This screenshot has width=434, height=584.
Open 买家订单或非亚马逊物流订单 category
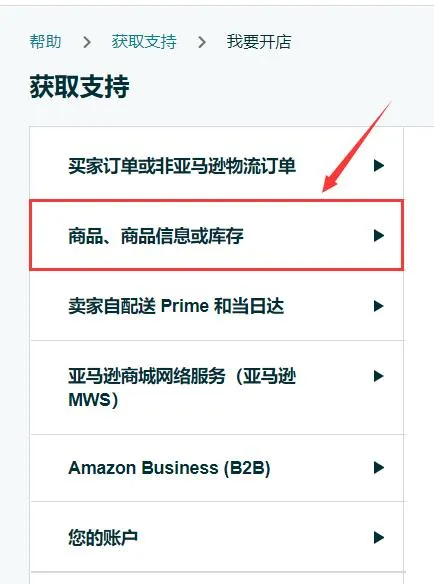click(216, 165)
